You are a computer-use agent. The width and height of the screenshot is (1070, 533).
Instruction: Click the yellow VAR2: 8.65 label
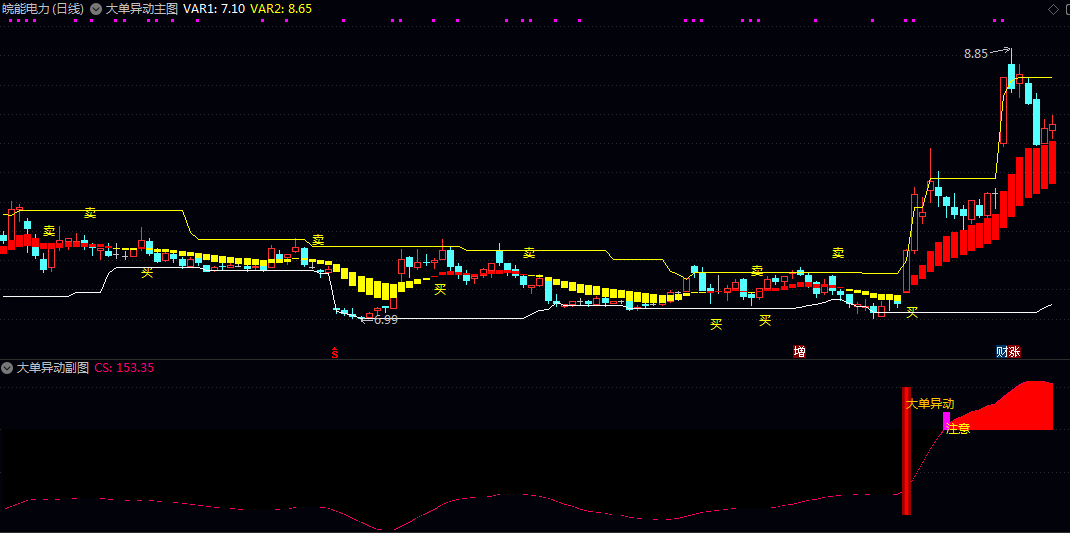281,8
